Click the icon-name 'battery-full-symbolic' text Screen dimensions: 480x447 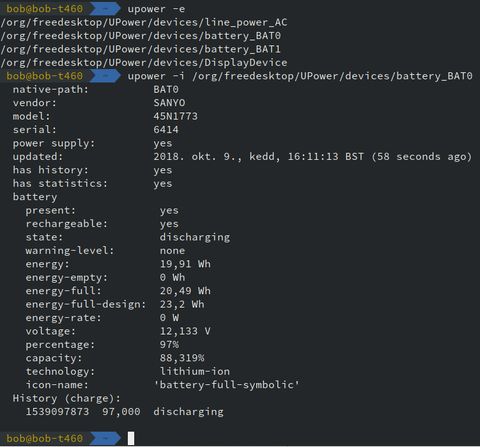[227, 385]
